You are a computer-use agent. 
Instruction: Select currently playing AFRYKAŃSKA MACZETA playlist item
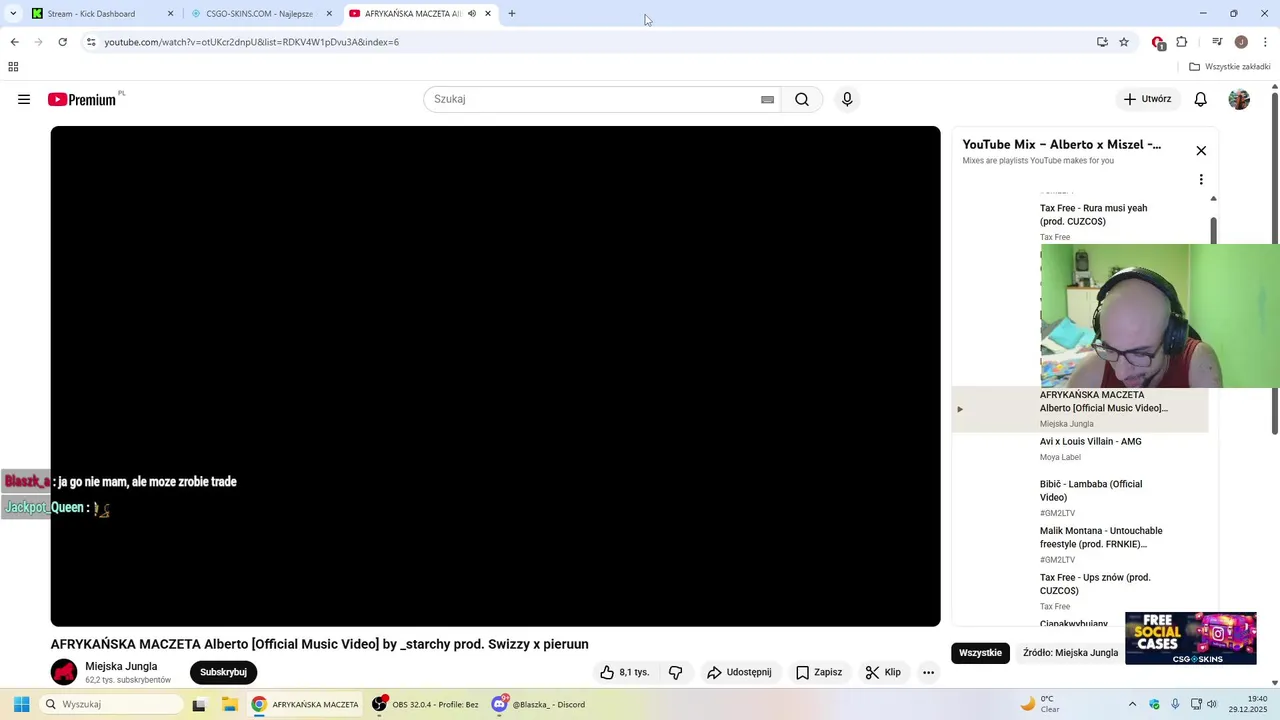tap(1080, 409)
